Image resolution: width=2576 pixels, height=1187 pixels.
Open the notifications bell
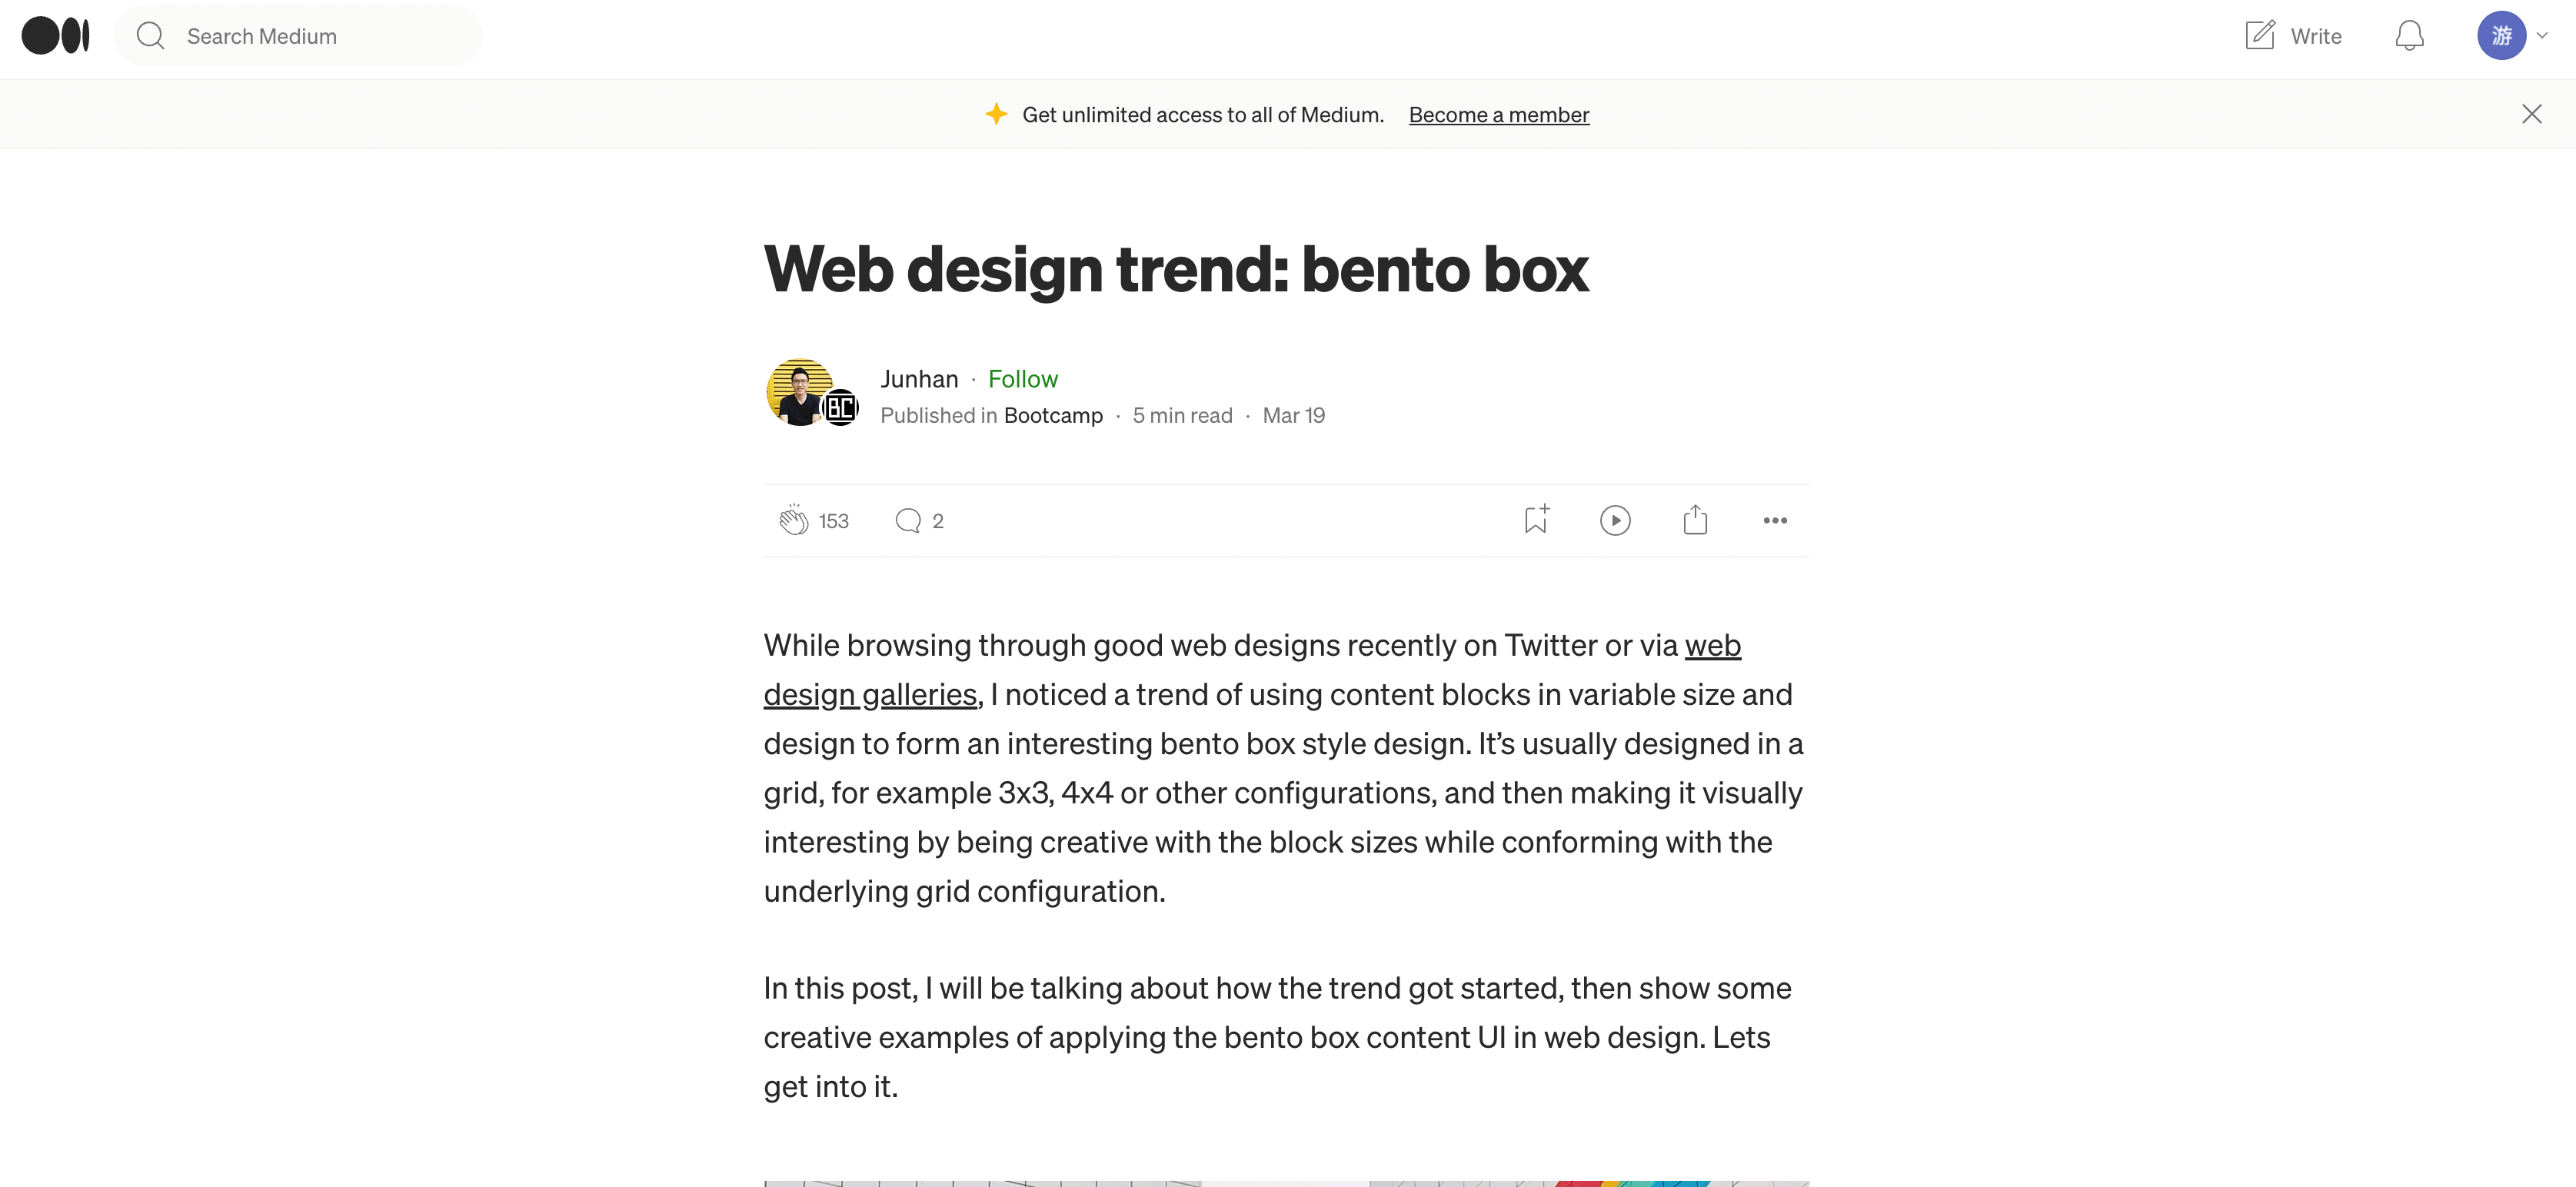pos(2409,36)
